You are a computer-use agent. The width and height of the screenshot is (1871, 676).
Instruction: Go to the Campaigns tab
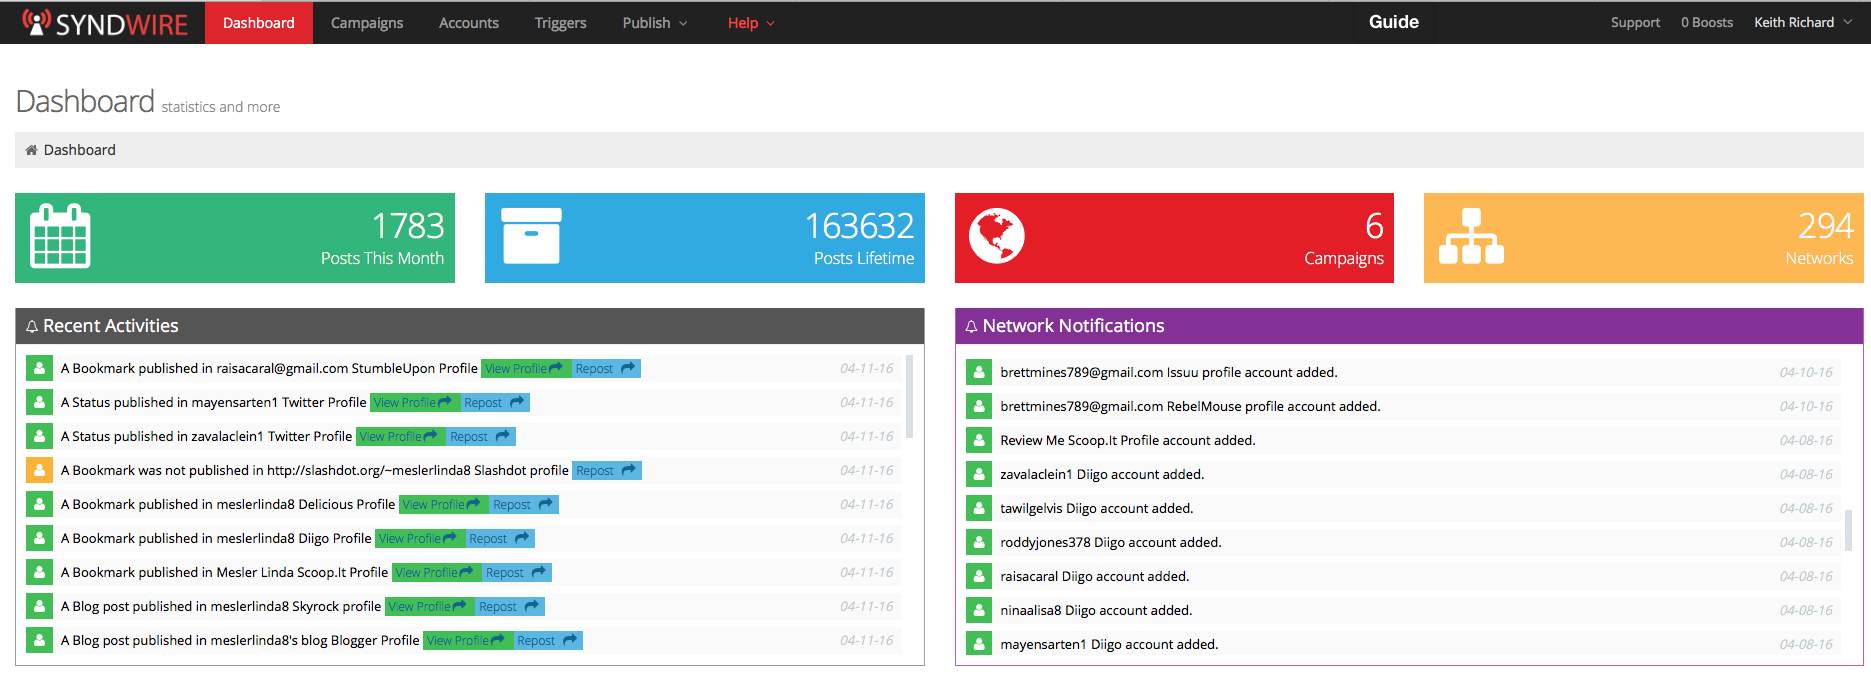[x=367, y=23]
